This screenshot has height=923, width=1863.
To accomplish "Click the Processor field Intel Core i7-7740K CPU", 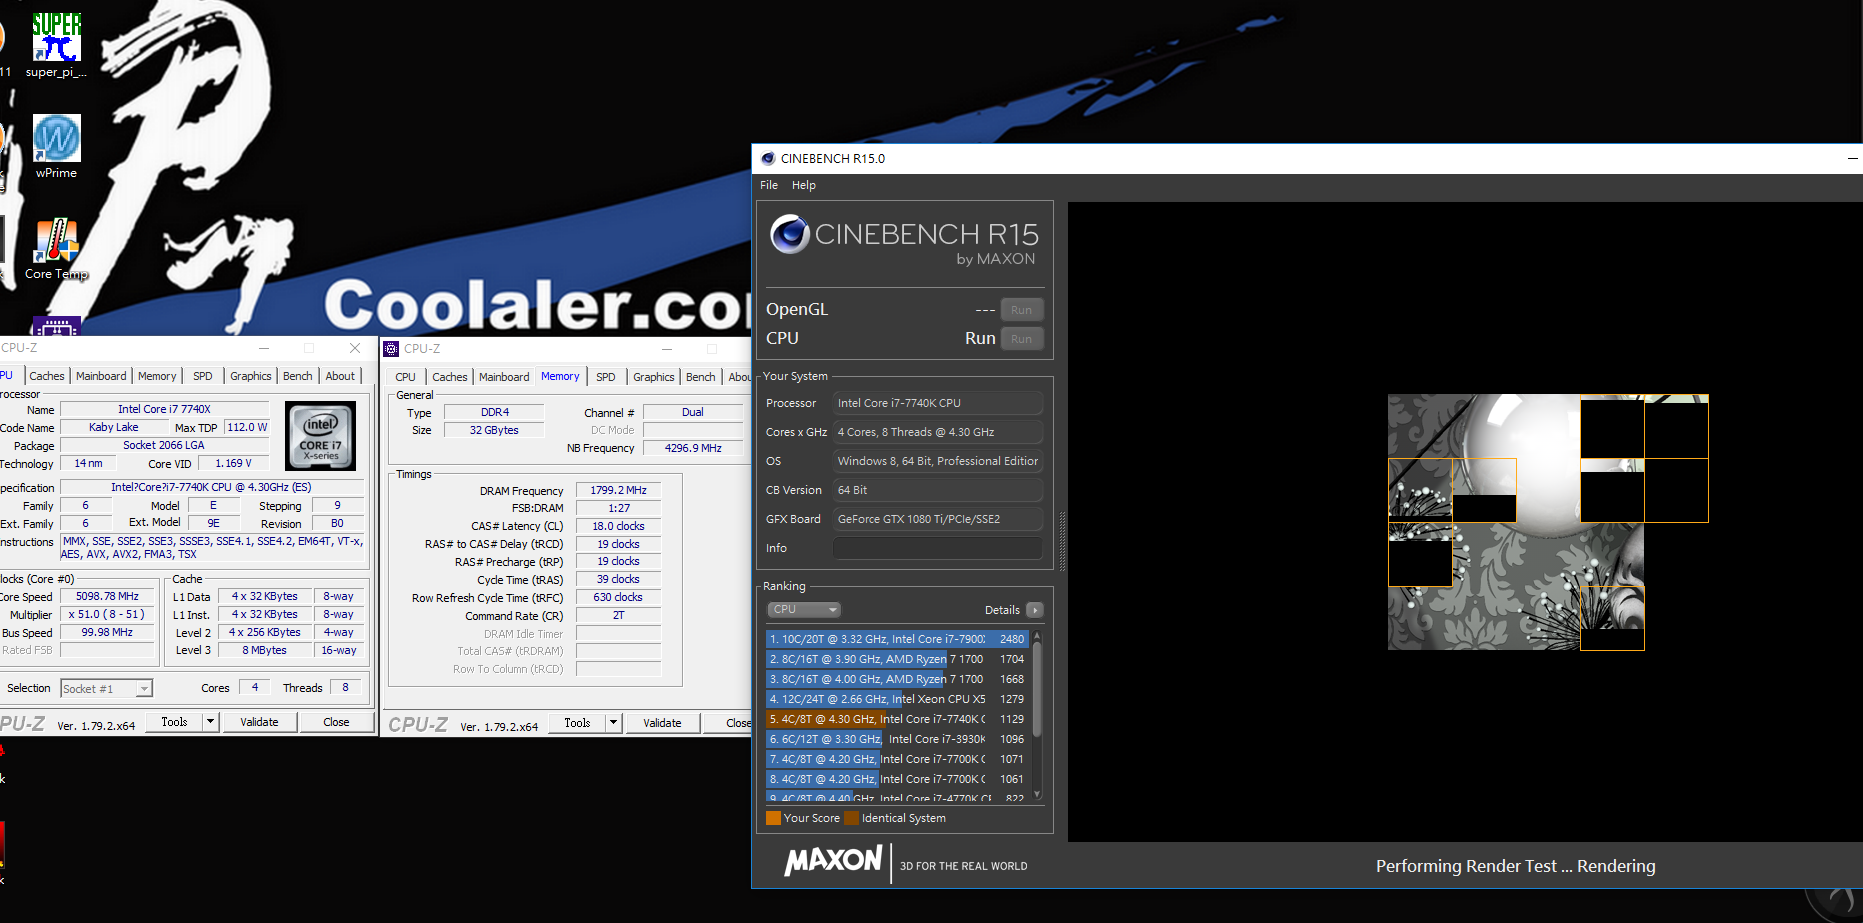I will pos(938,403).
